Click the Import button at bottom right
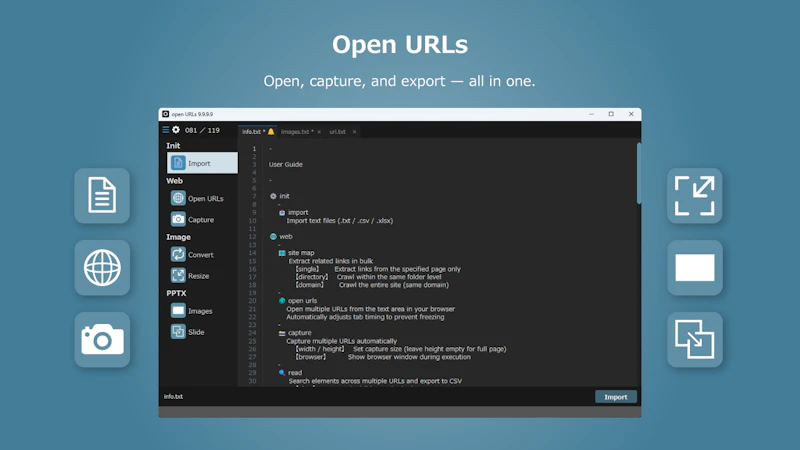800x450 pixels. click(x=616, y=397)
